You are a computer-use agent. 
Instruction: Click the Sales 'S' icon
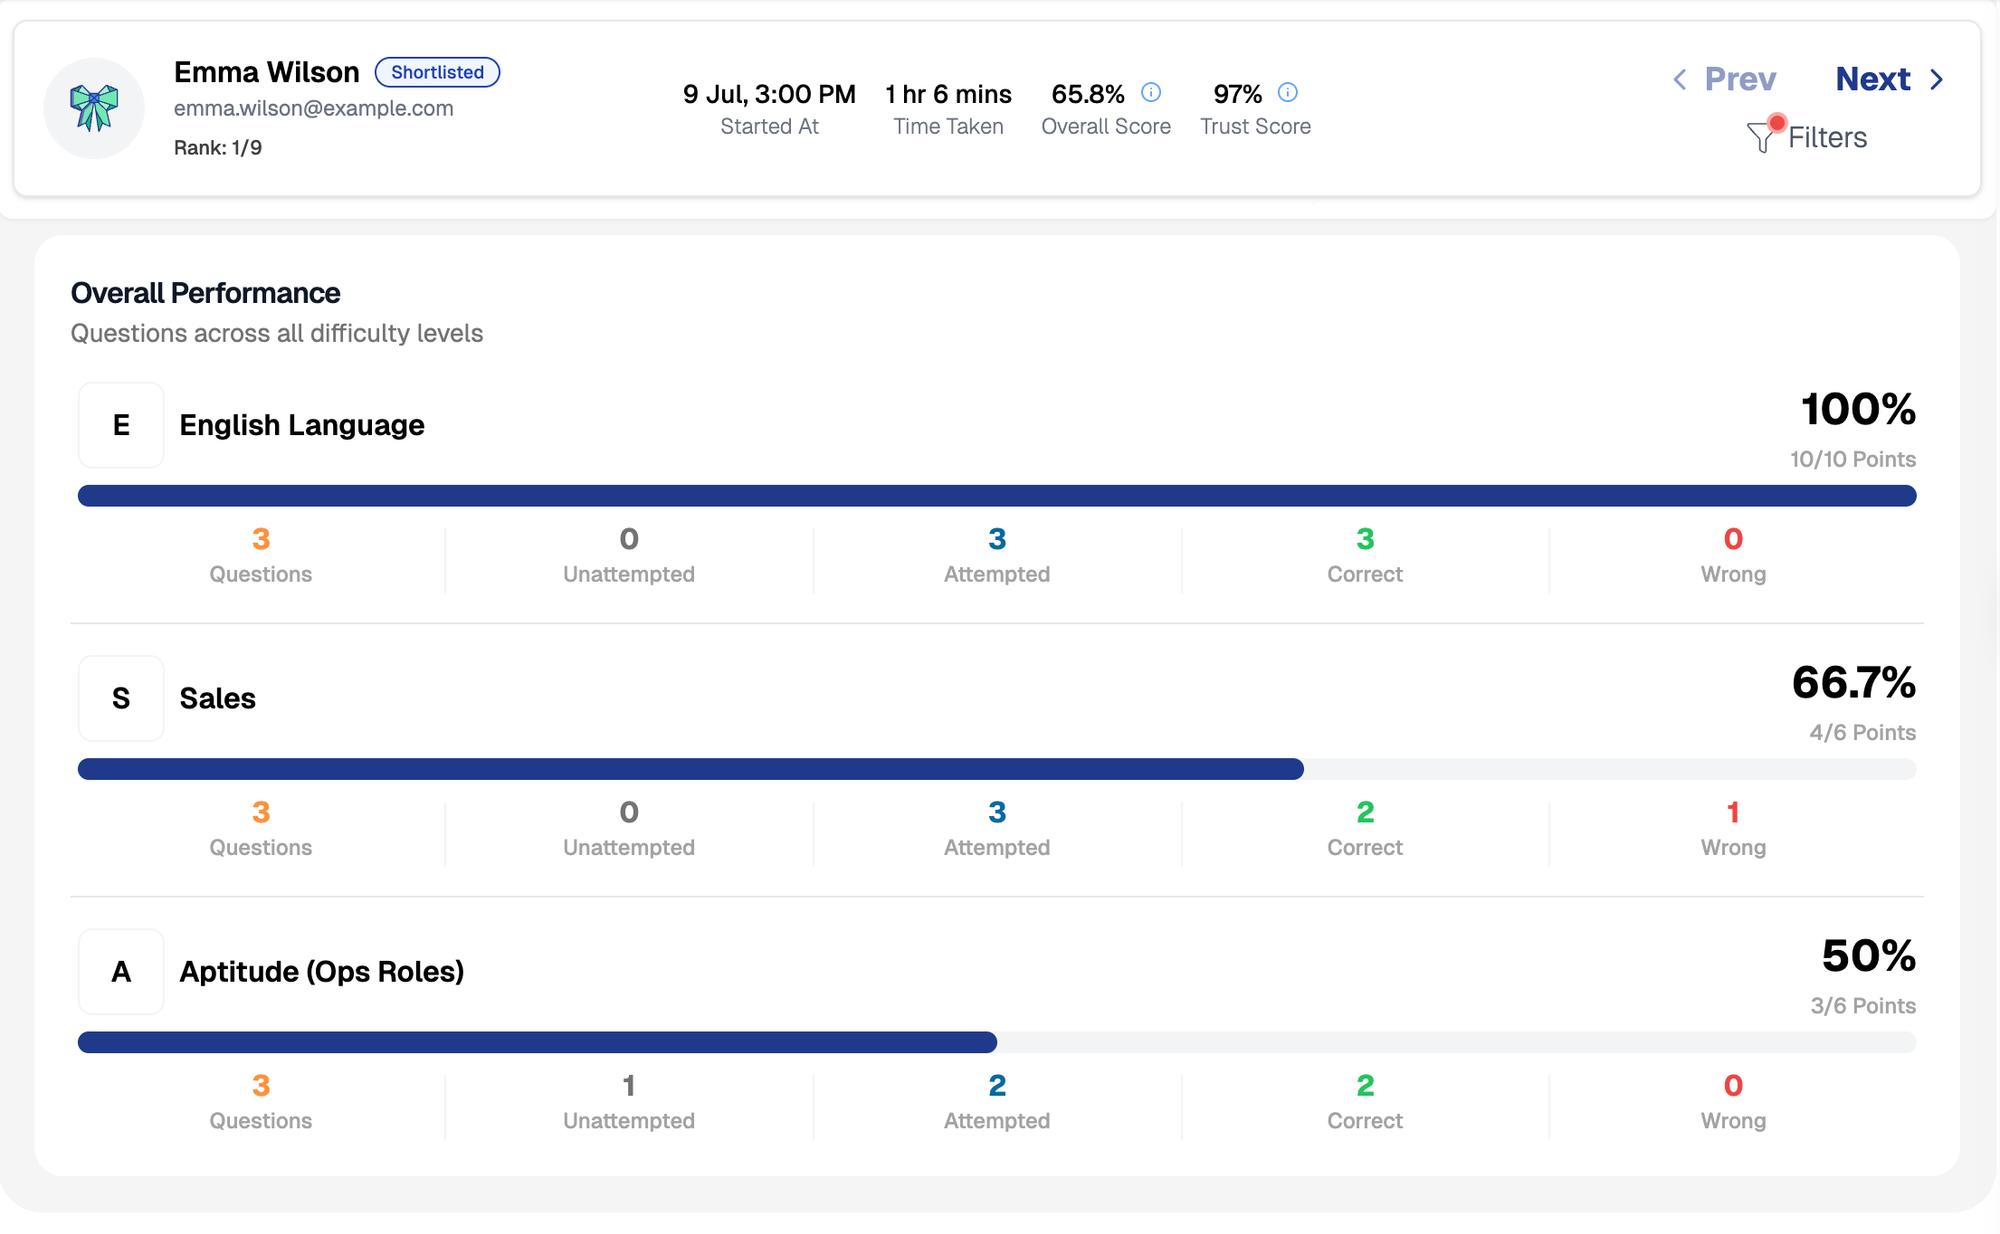tap(121, 698)
